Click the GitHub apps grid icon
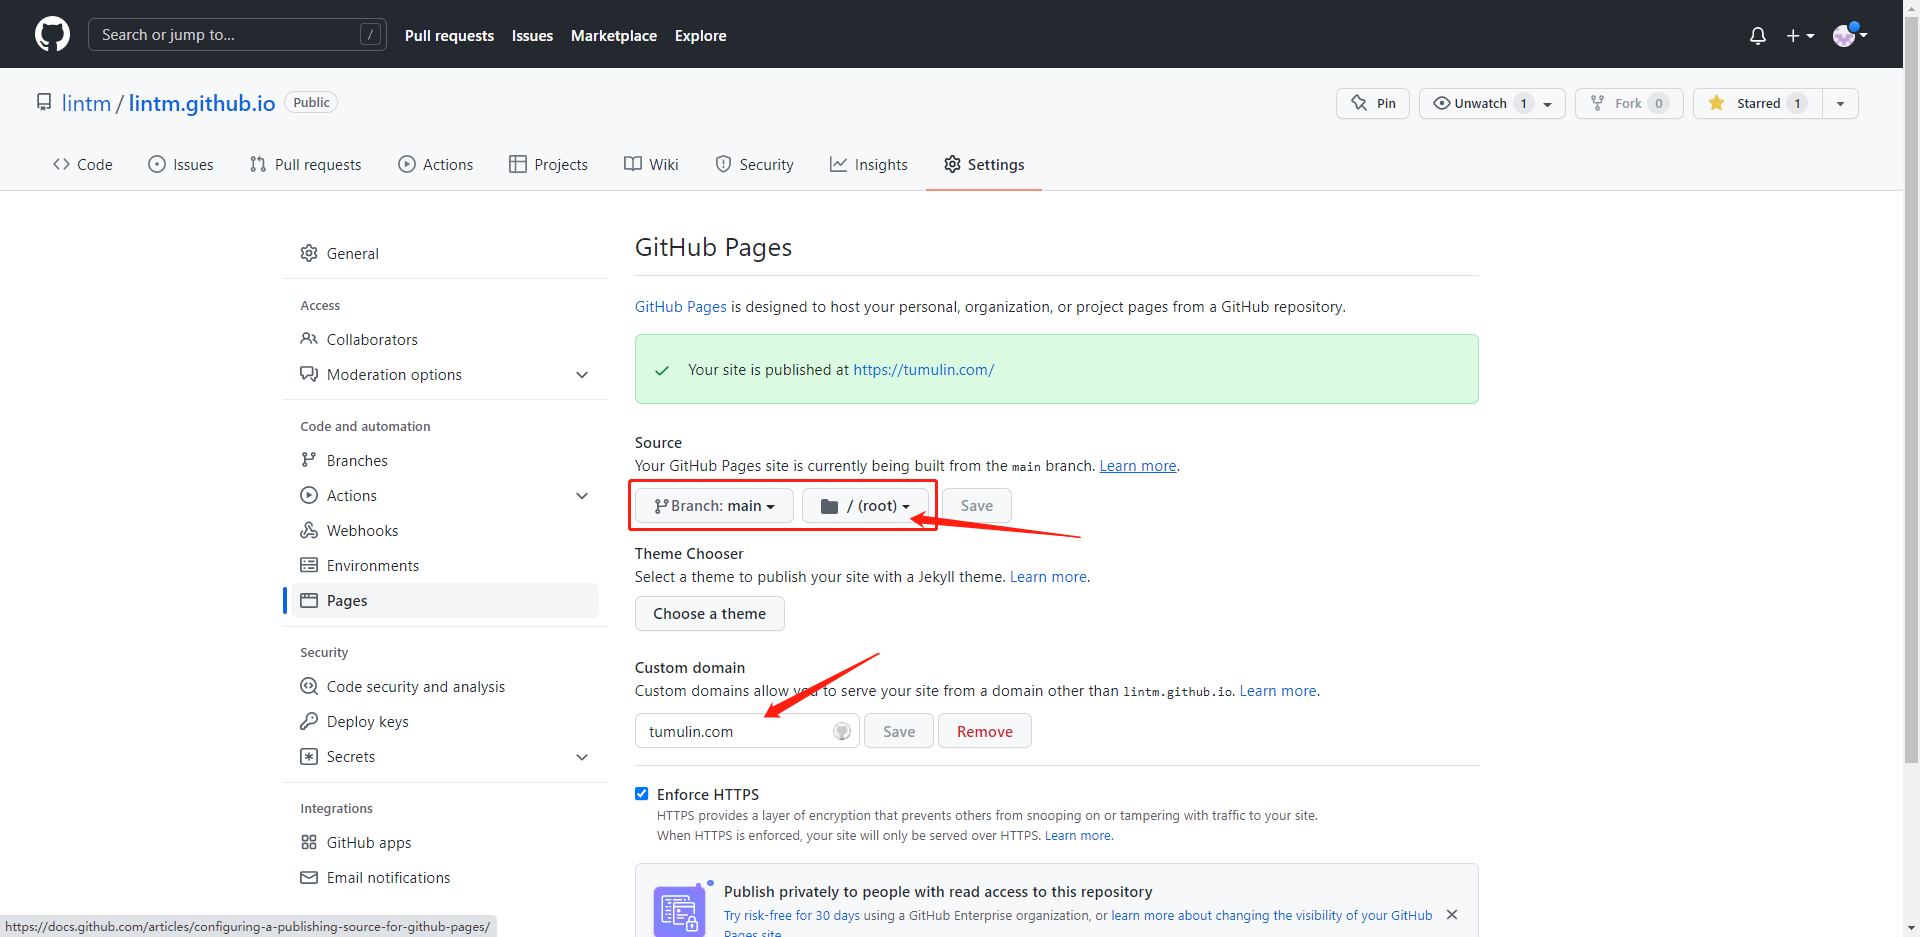Image resolution: width=1920 pixels, height=937 pixels. pos(309,842)
